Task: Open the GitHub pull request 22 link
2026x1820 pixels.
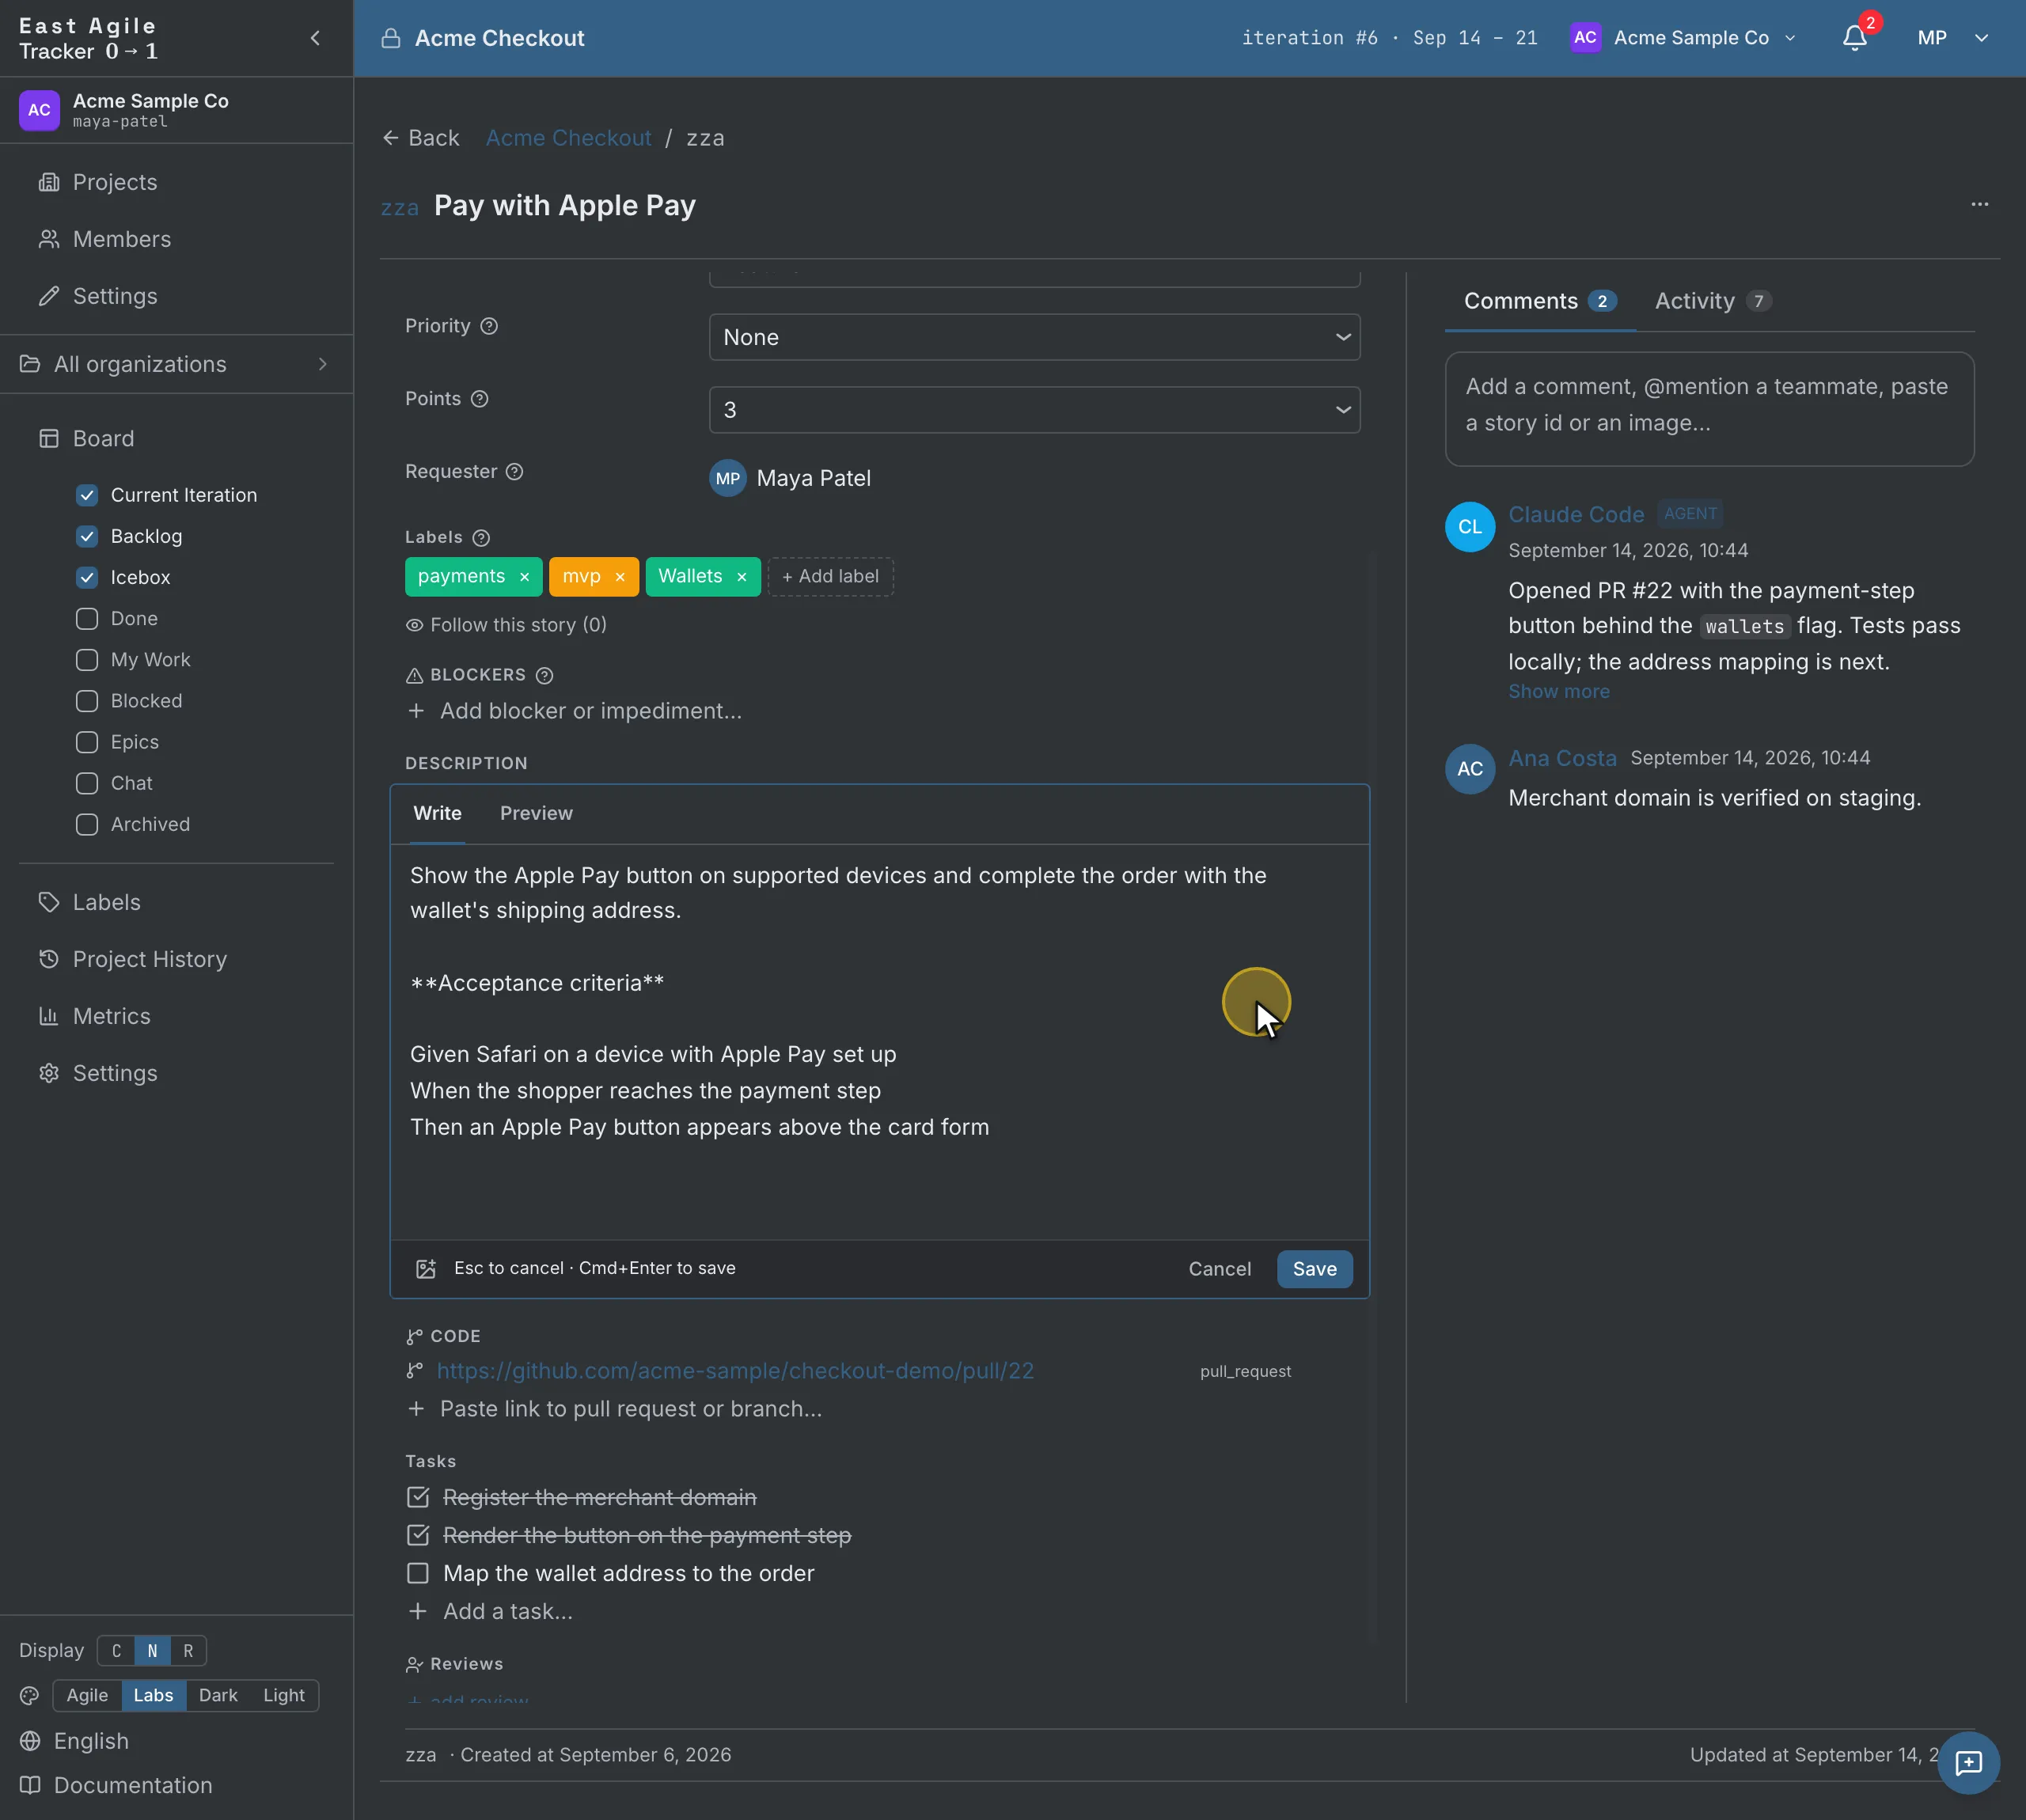Action: pos(735,1371)
